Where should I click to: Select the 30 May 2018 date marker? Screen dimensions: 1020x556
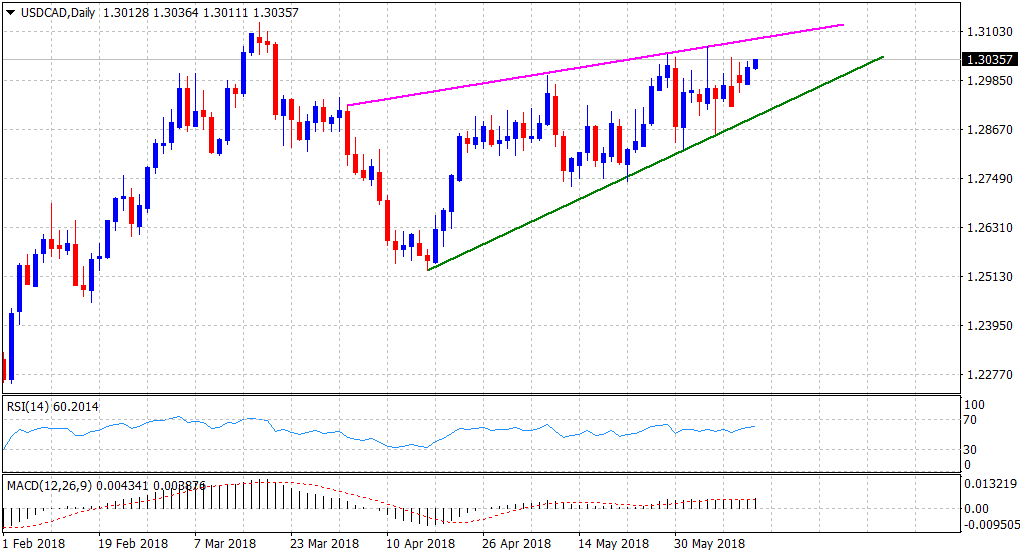pyautogui.click(x=707, y=544)
